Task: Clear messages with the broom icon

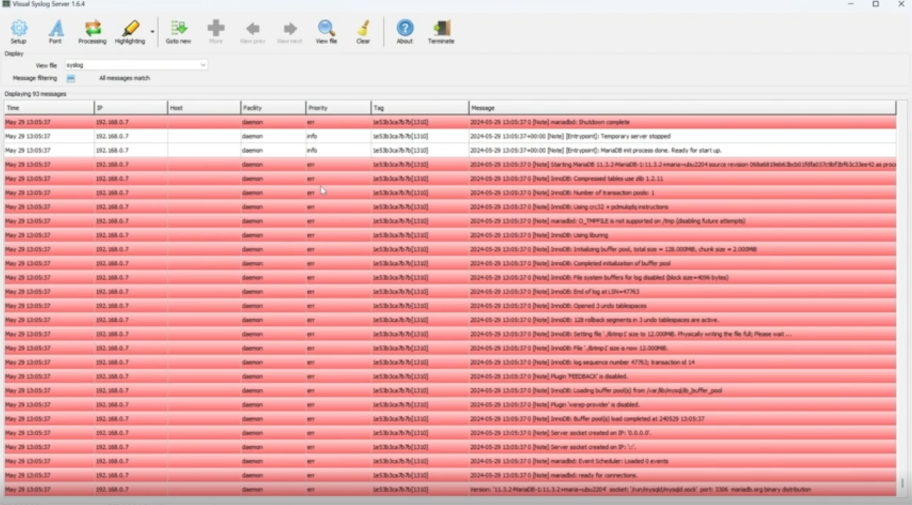Action: (363, 31)
